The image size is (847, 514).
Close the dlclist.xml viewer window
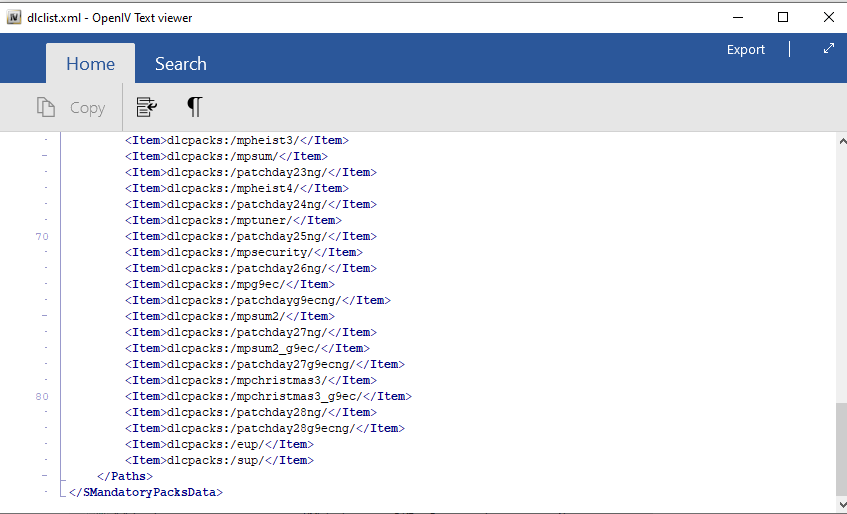(828, 17)
